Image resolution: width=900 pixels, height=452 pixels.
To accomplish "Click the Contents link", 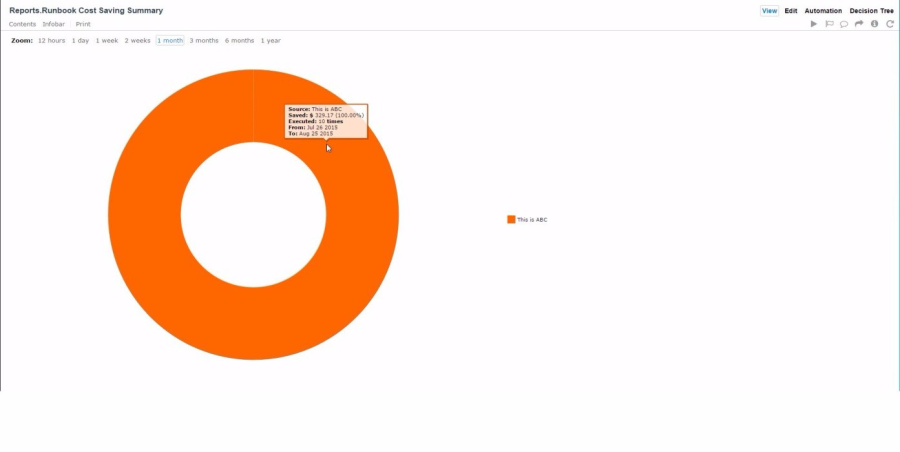I will point(22,24).
